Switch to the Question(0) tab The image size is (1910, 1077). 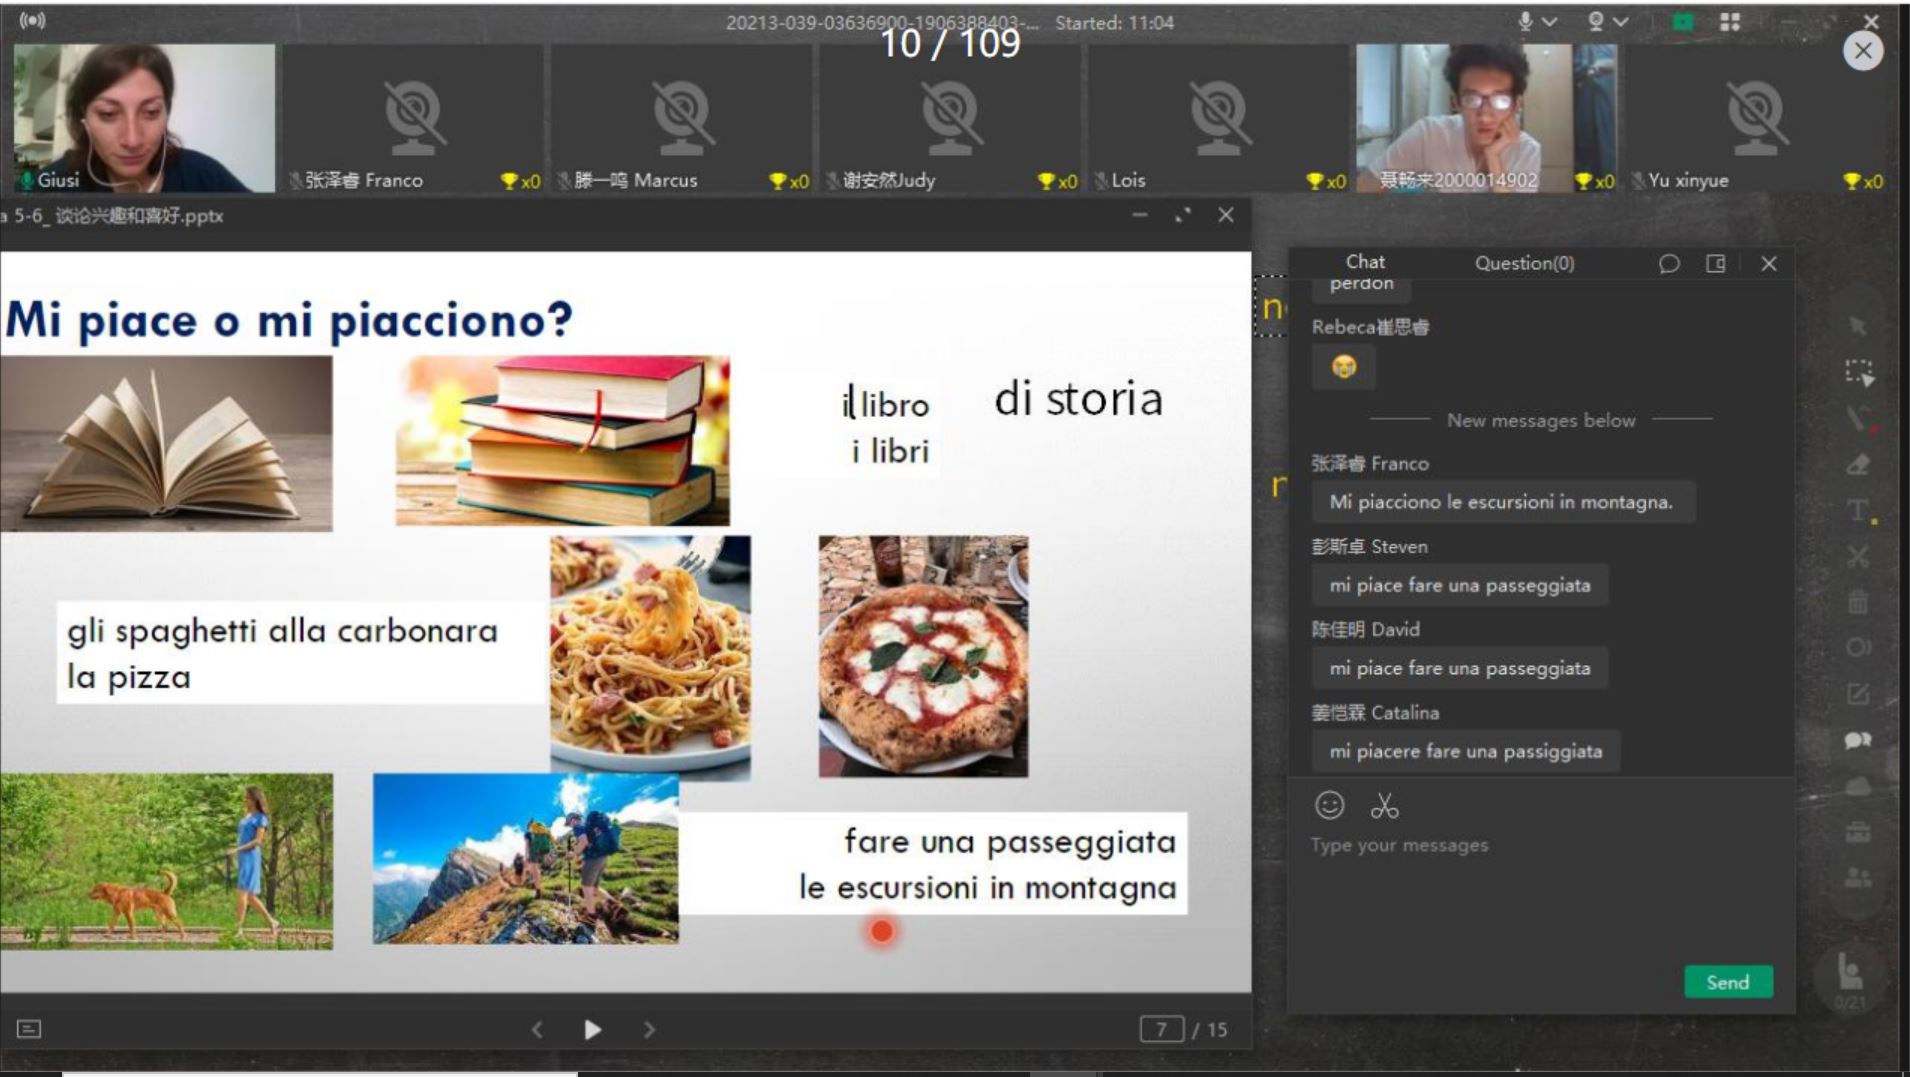click(x=1524, y=263)
